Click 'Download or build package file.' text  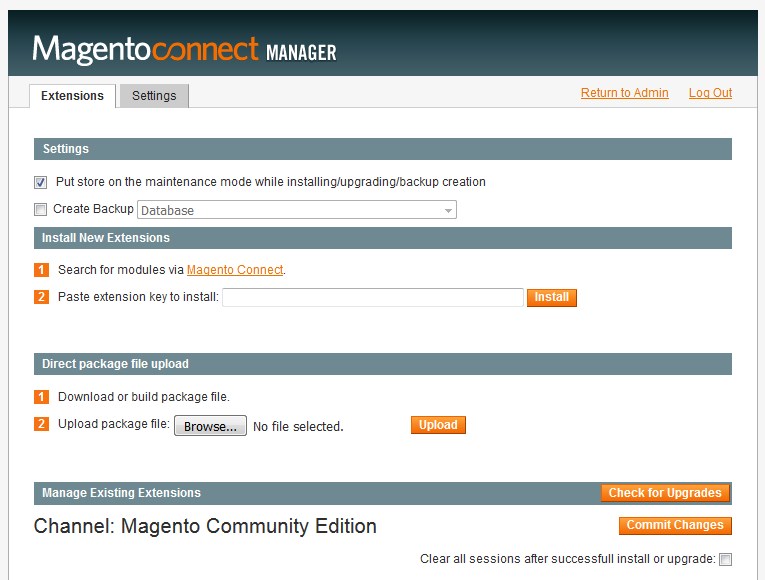pyautogui.click(x=143, y=397)
